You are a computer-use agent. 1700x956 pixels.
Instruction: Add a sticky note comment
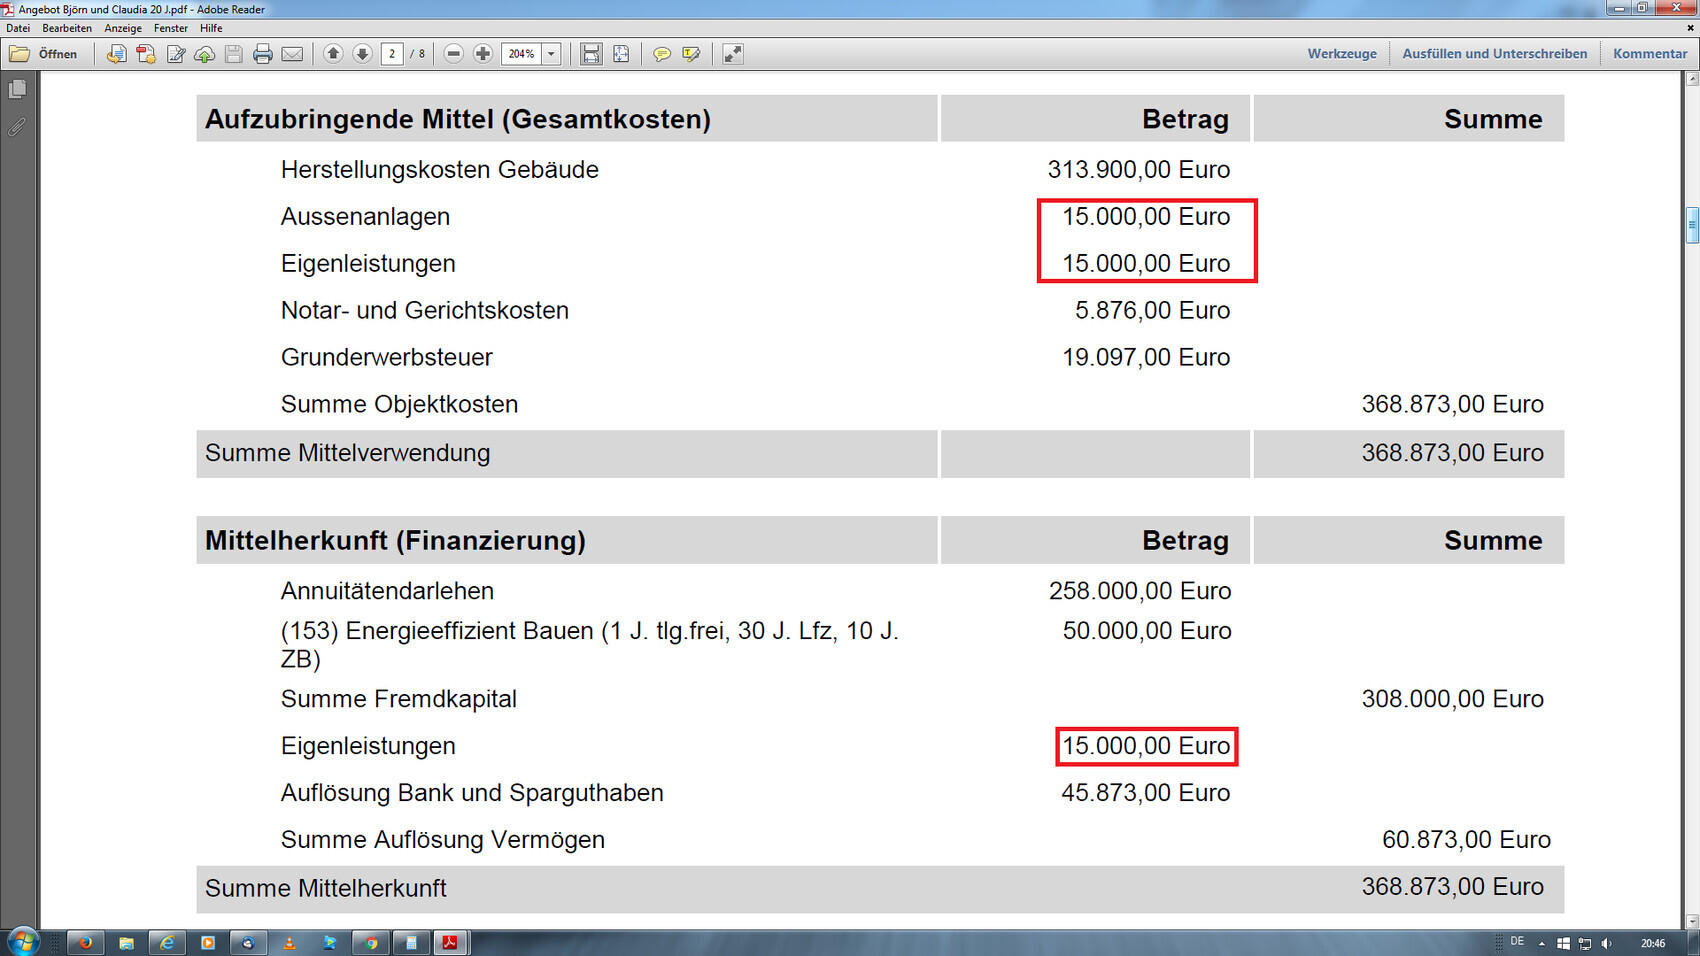pos(661,54)
